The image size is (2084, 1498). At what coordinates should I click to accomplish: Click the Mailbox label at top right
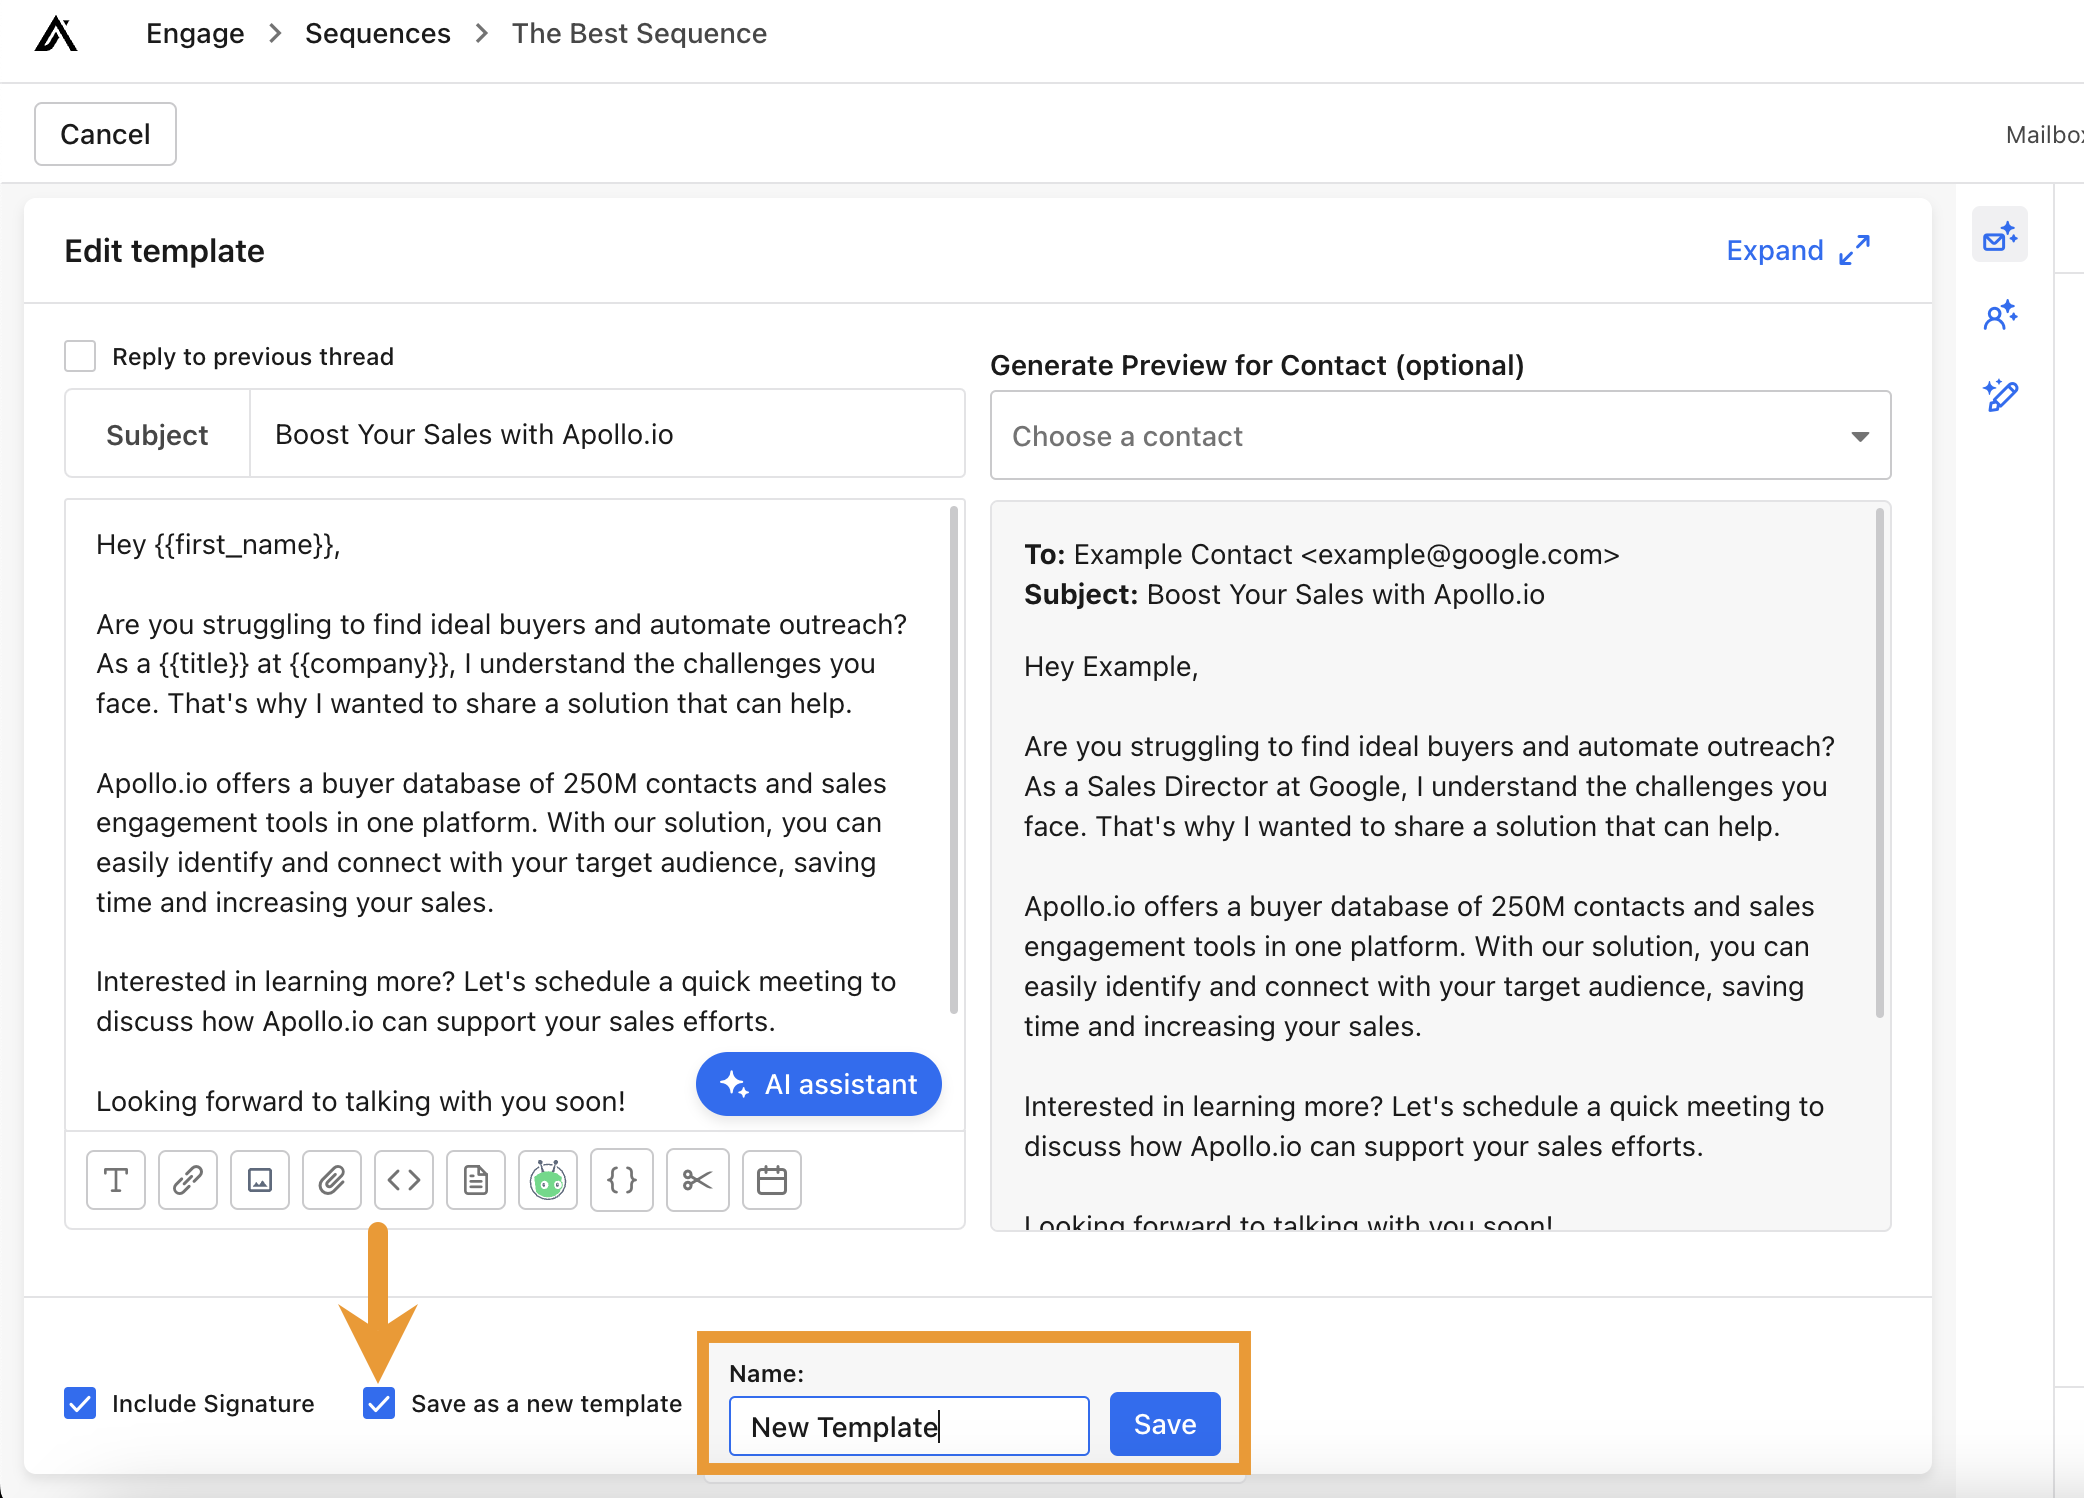(x=2044, y=134)
